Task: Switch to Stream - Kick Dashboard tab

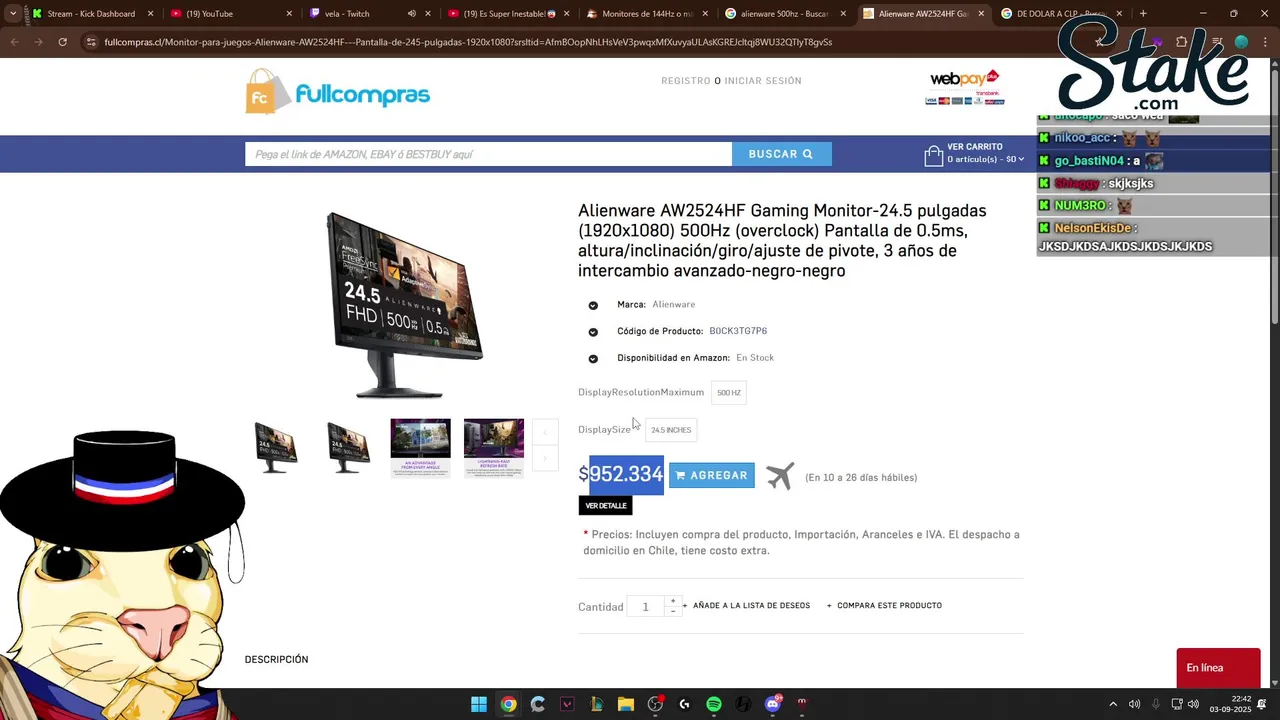Action: click(x=90, y=14)
